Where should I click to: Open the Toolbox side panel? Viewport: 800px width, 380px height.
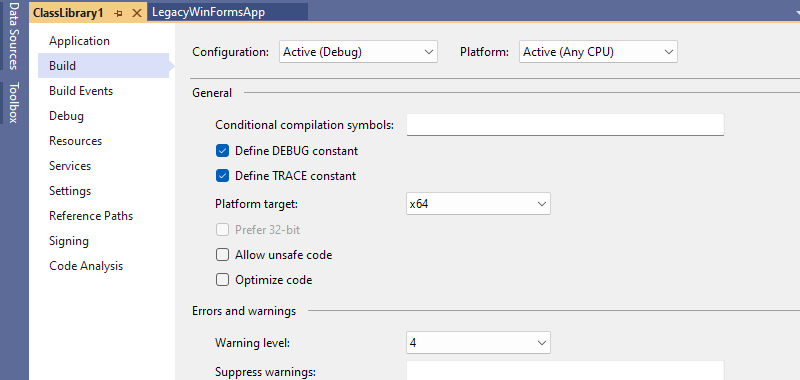click(14, 102)
